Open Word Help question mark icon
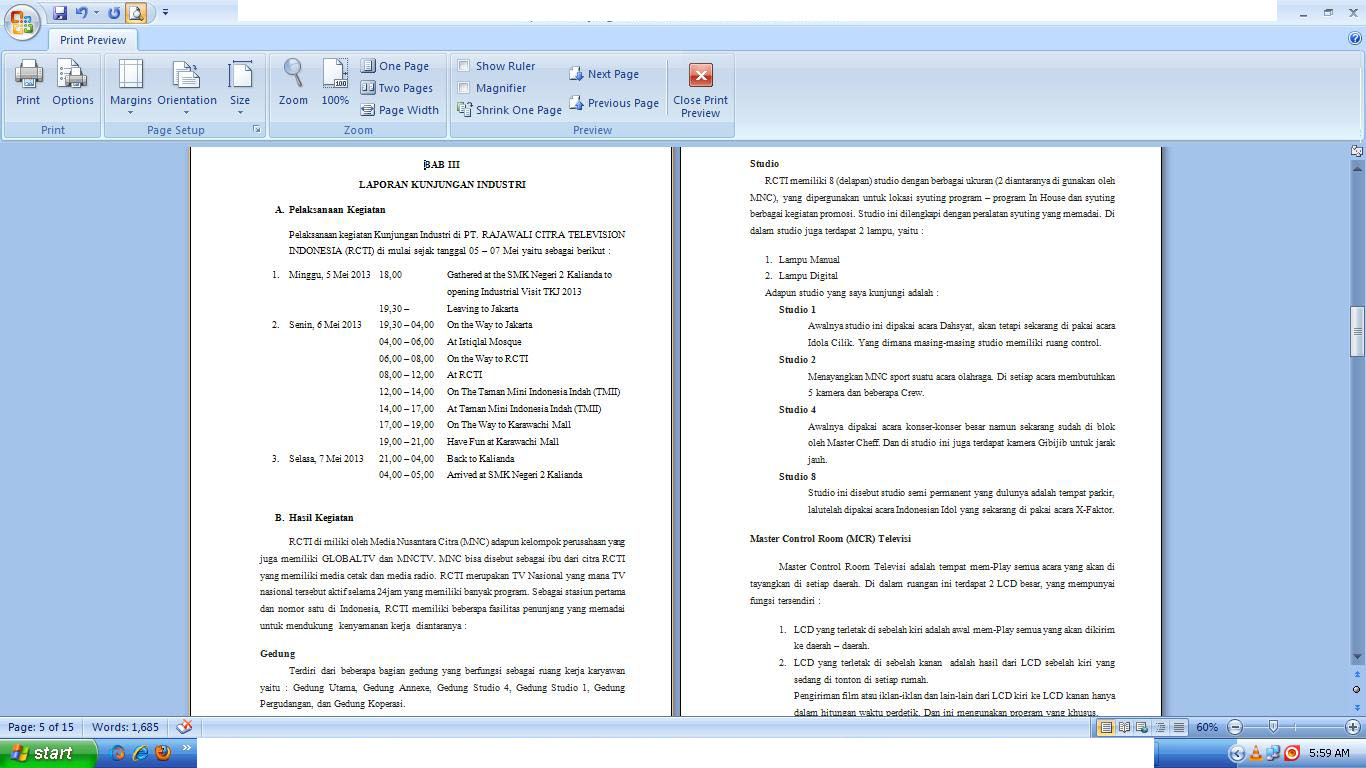This screenshot has height=768, width=1366. [1355, 39]
